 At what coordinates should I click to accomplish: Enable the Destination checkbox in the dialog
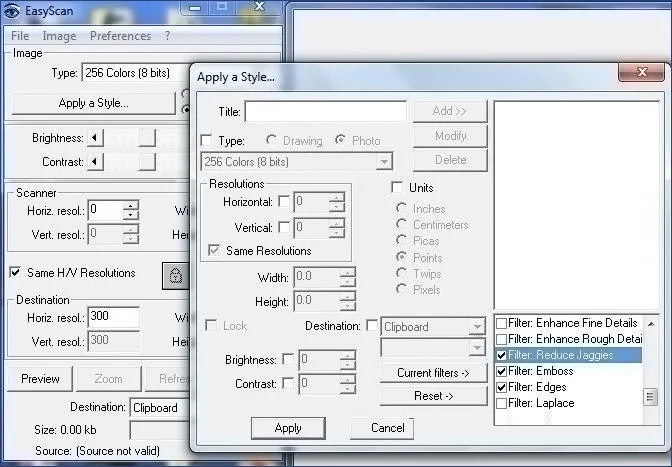[372, 326]
